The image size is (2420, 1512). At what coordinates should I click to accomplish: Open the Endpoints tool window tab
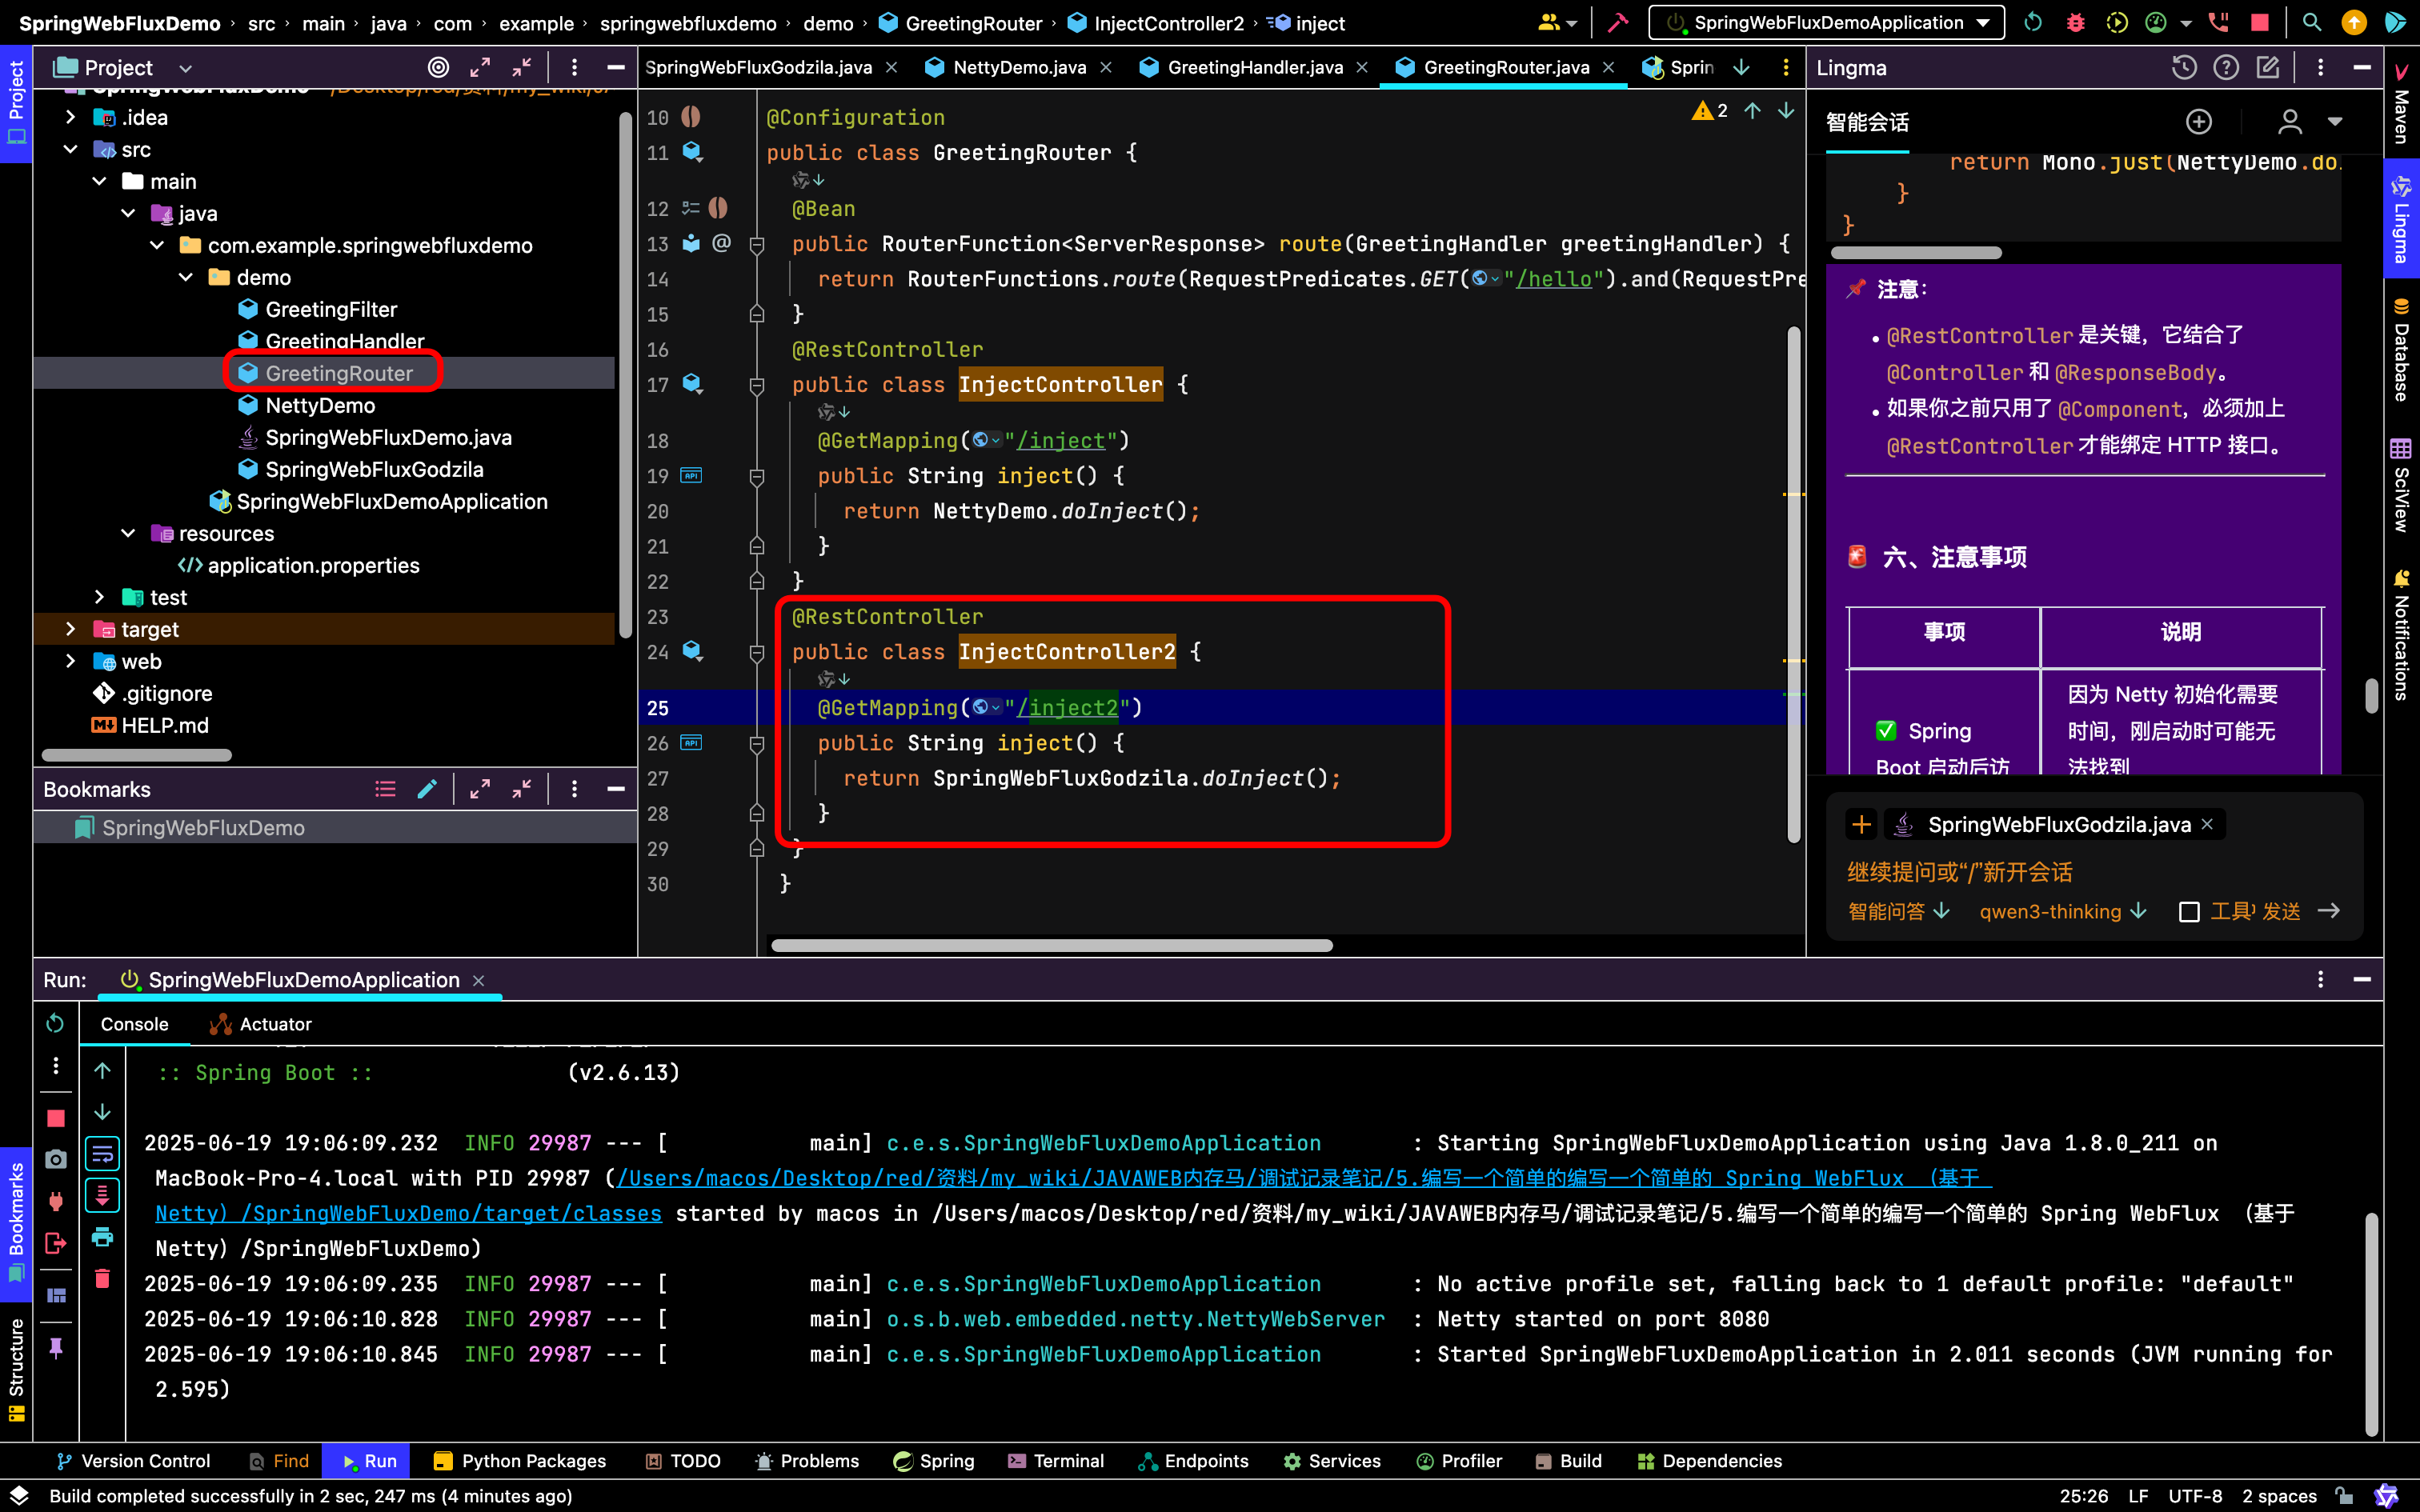coord(1194,1461)
